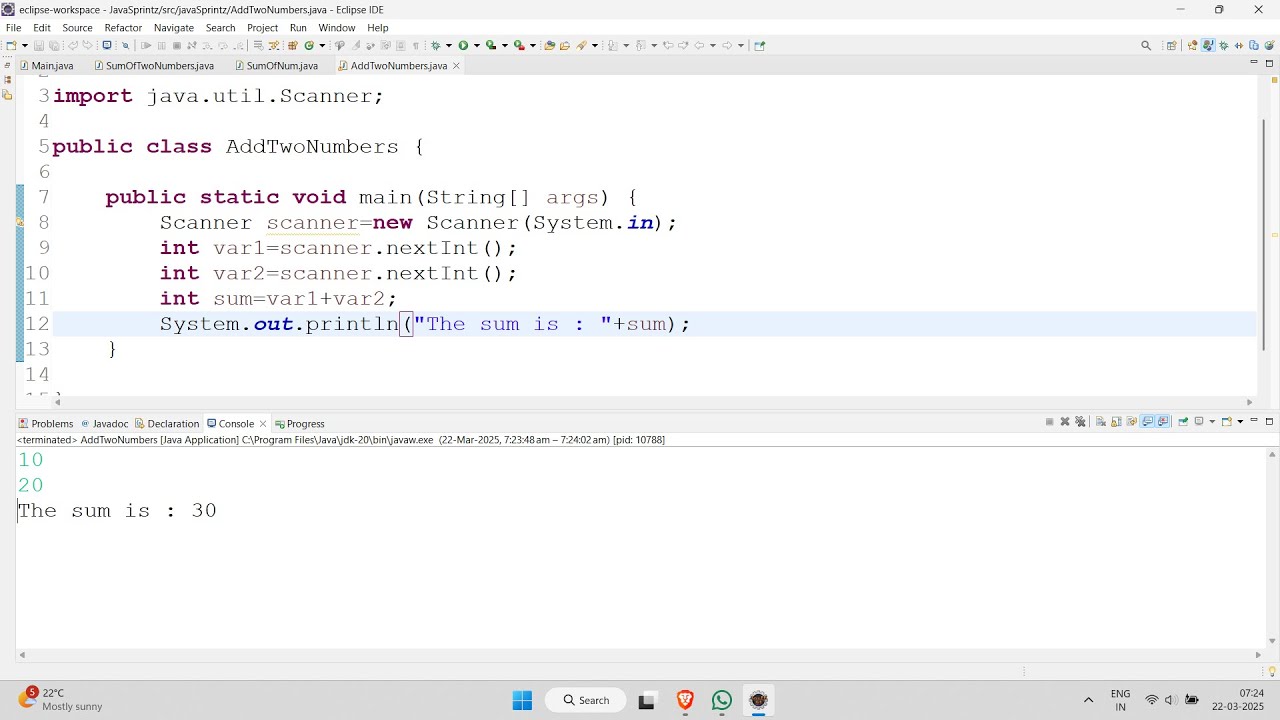The image size is (1280, 720).
Task: Click the Back navigation arrow dropdown
Action: click(x=713, y=45)
